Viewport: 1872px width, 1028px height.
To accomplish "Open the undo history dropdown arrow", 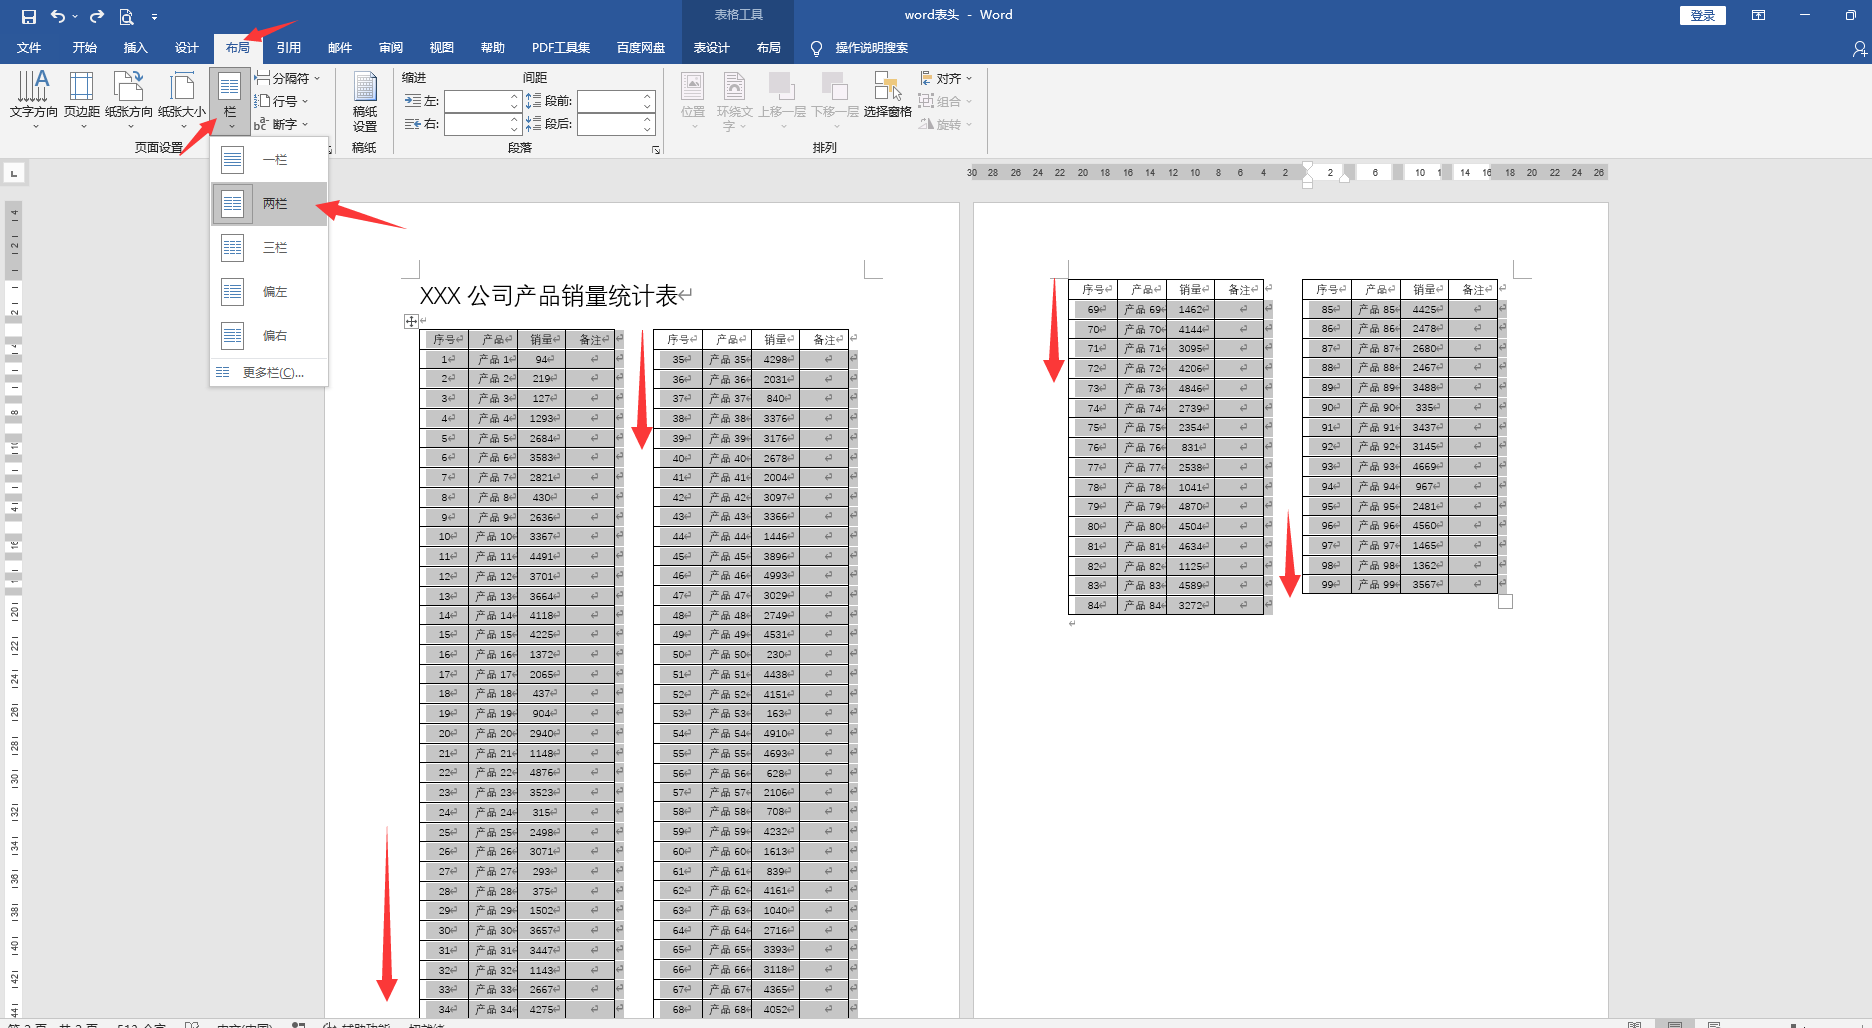I will (75, 16).
